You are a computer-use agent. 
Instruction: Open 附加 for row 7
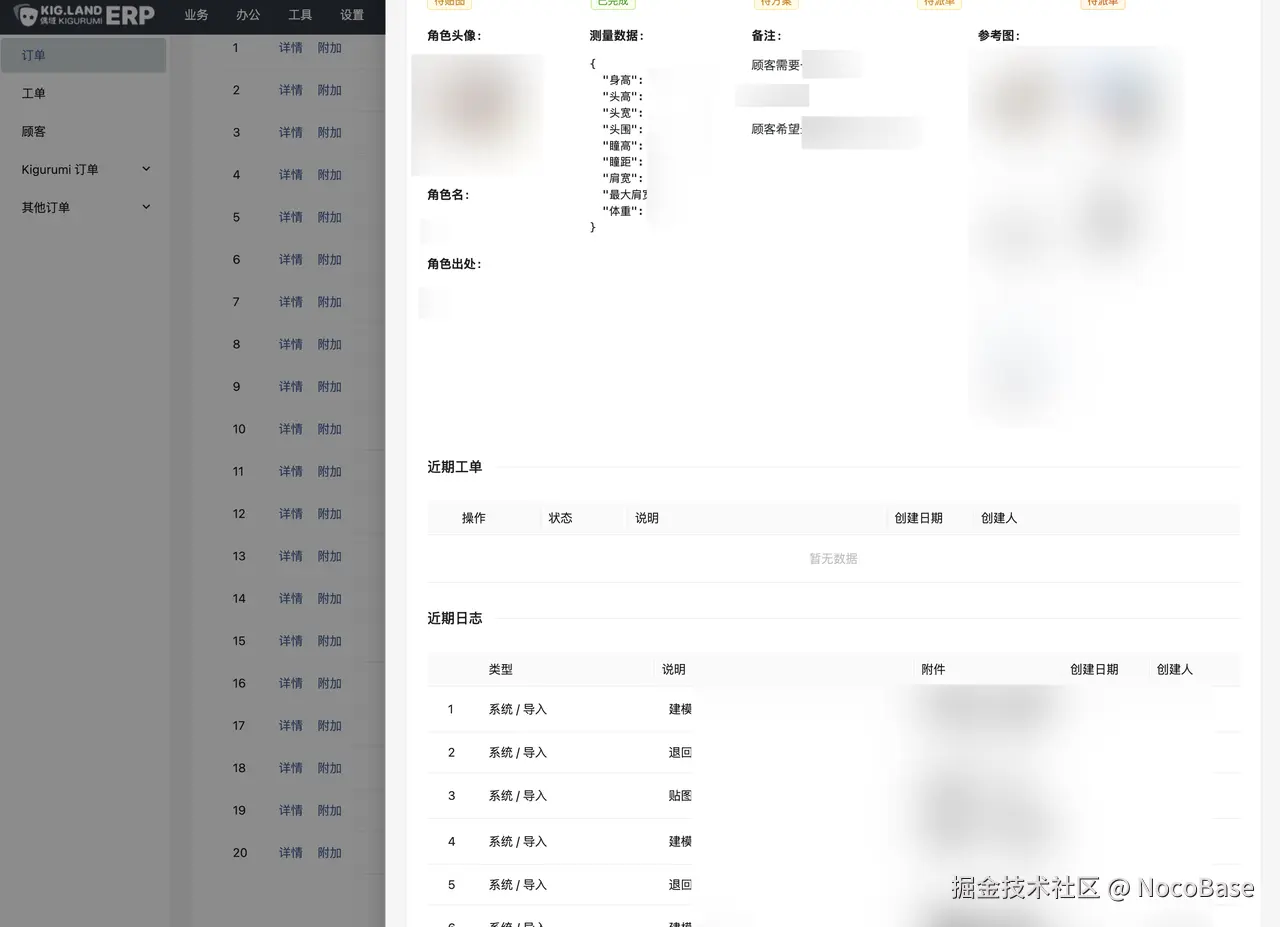click(330, 302)
